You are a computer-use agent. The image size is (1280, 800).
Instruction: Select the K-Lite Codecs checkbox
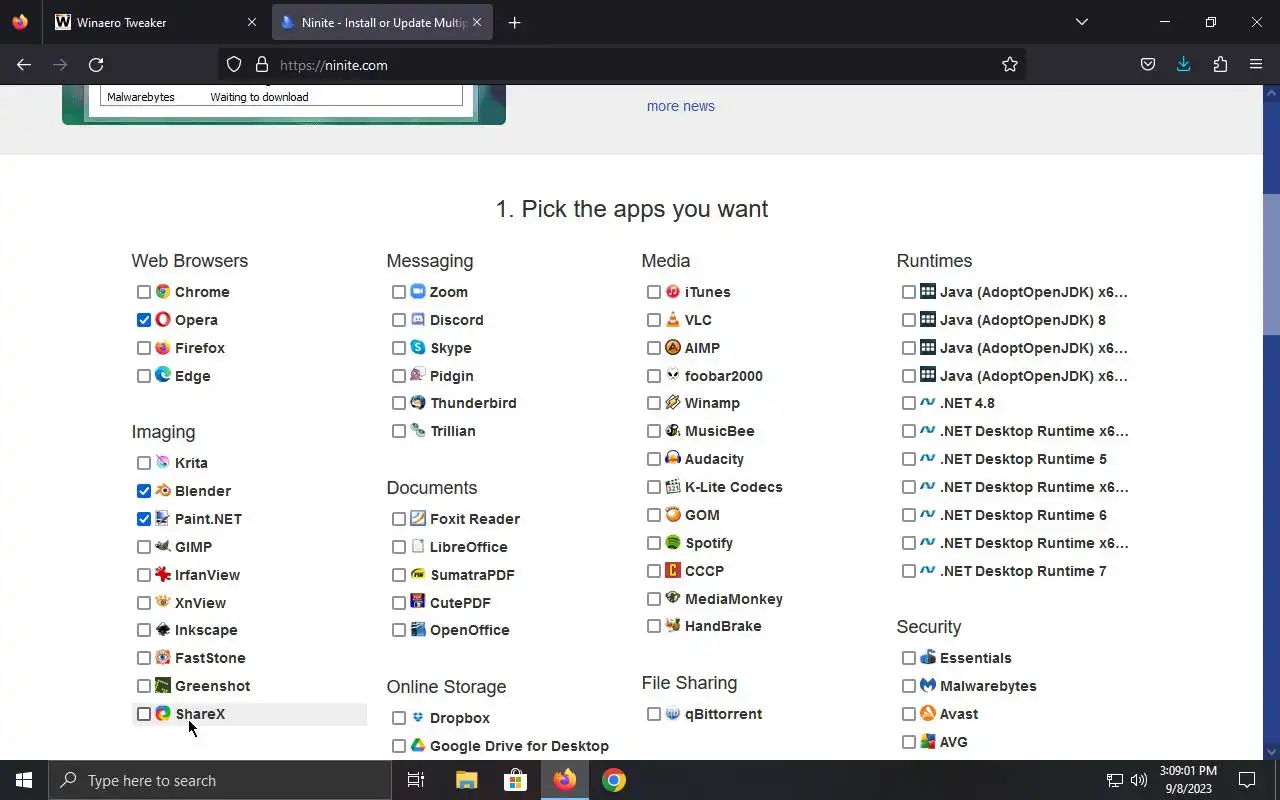point(654,487)
